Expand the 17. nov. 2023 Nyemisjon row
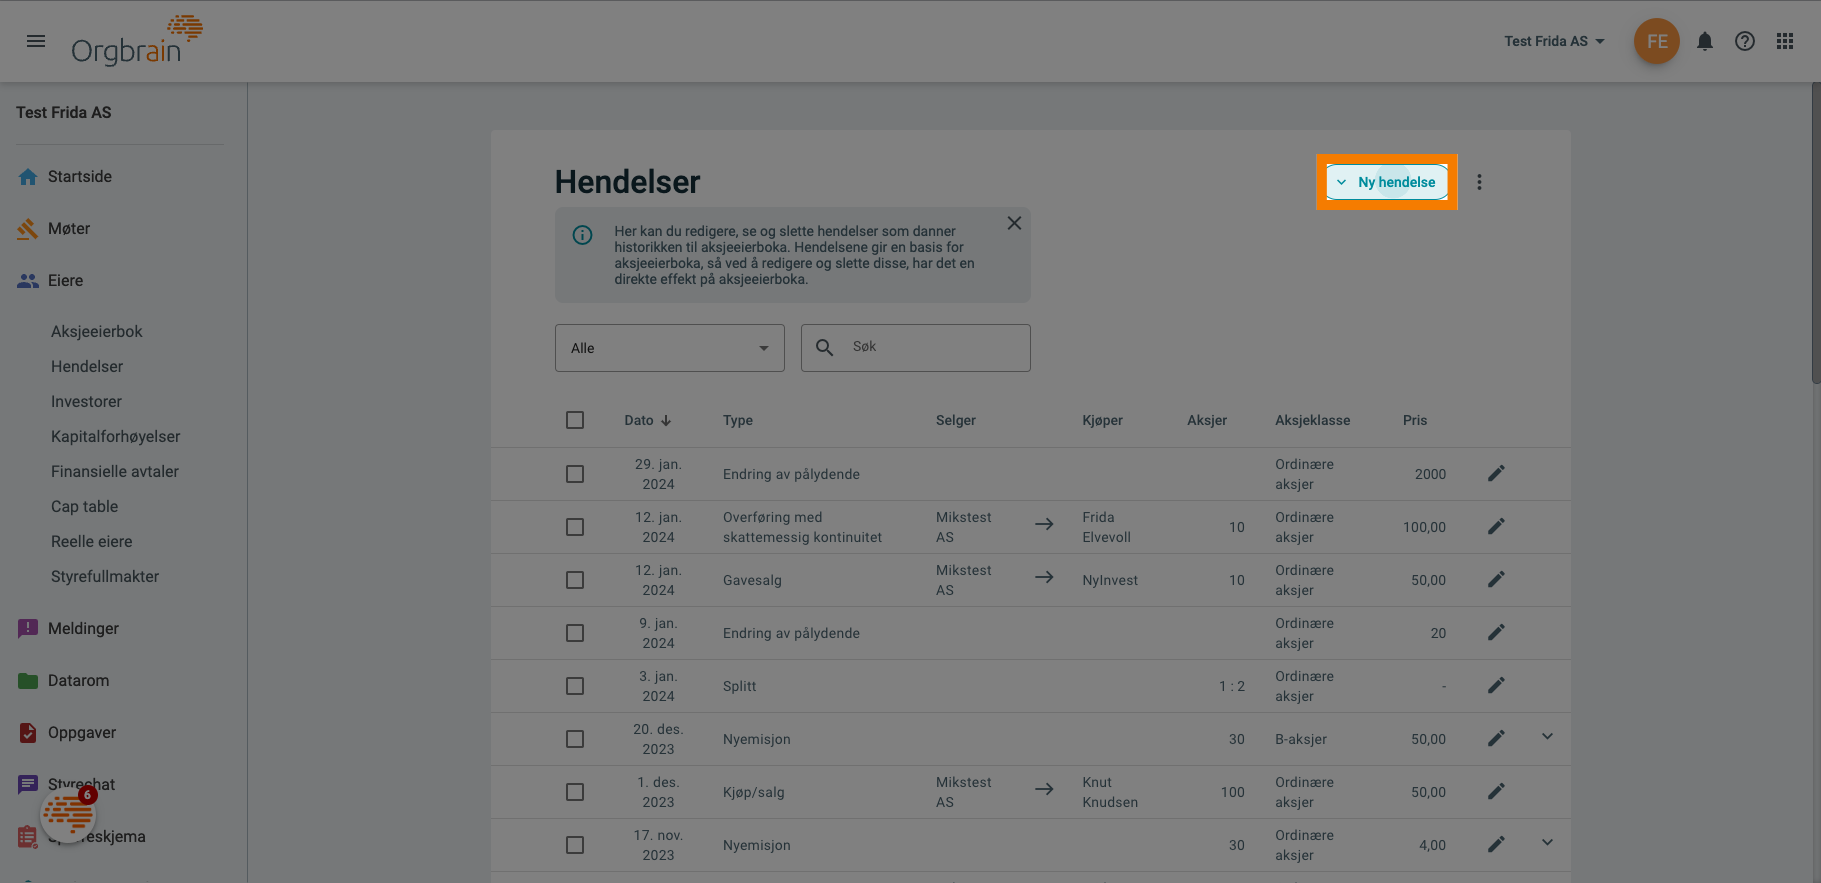Image resolution: width=1821 pixels, height=883 pixels. [1547, 843]
